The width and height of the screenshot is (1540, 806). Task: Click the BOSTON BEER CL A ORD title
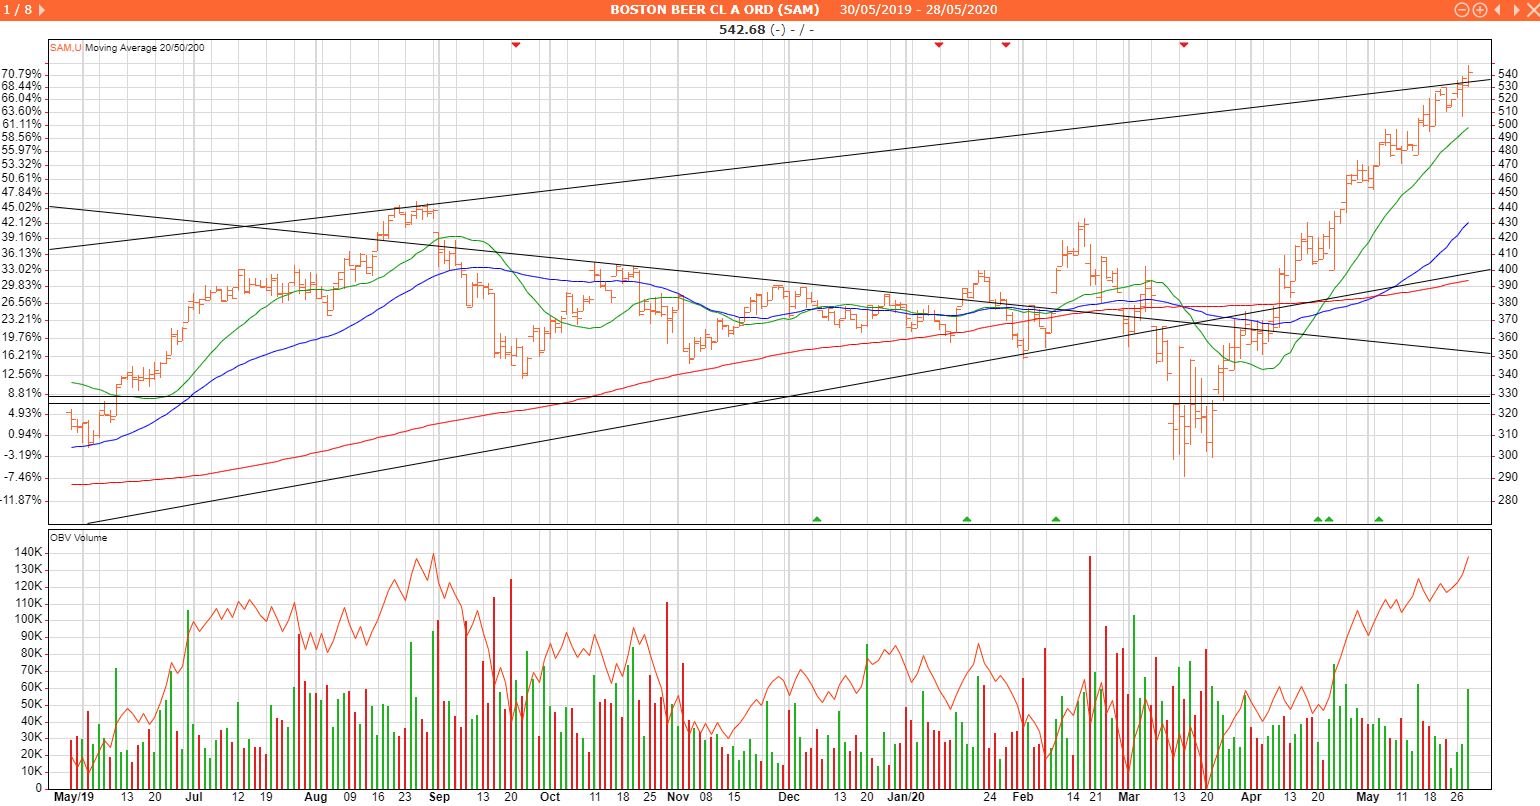pos(714,10)
